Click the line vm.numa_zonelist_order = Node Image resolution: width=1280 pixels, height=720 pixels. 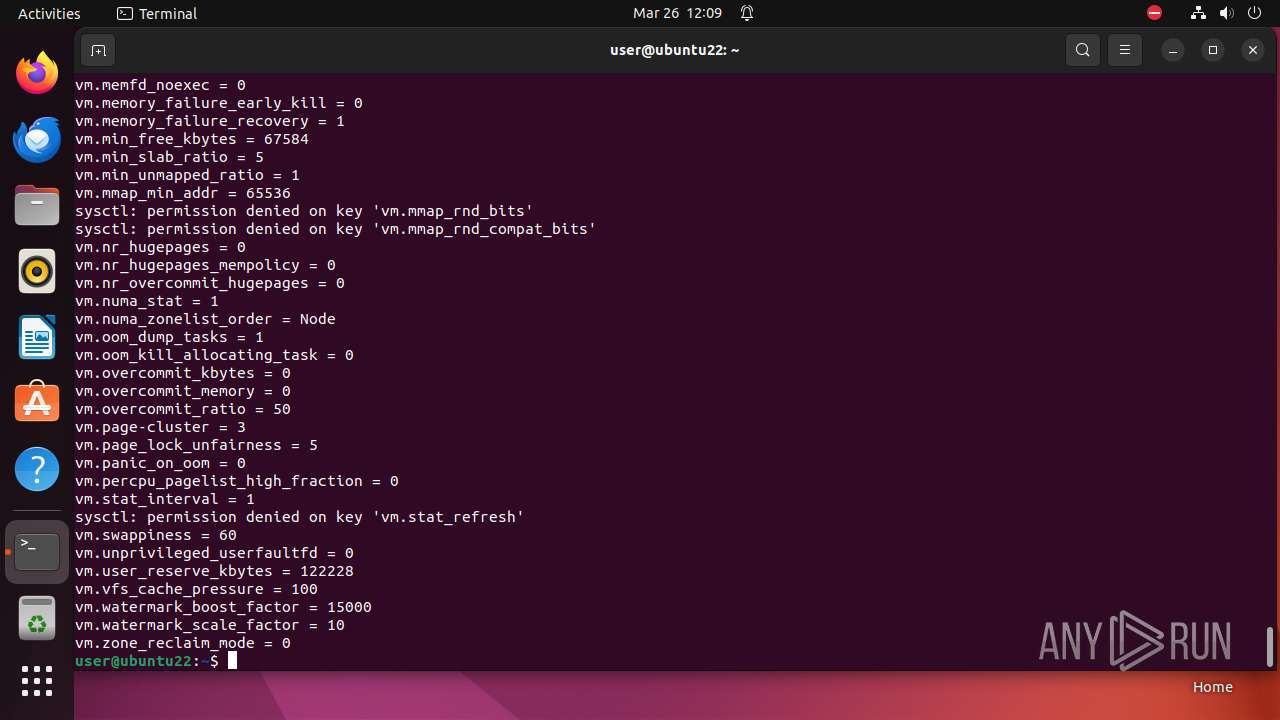tap(205, 319)
